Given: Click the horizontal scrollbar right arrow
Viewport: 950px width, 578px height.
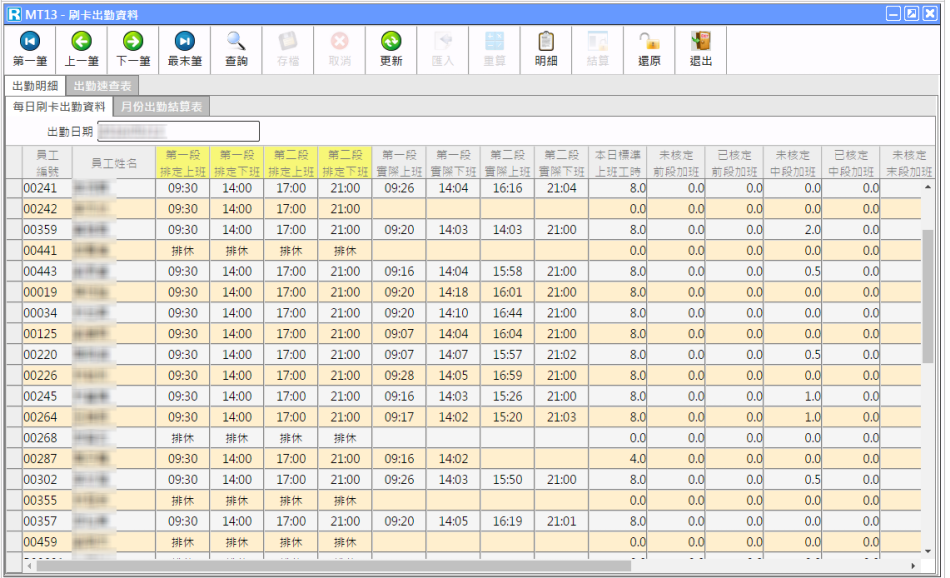Looking at the screenshot, I should [x=913, y=566].
